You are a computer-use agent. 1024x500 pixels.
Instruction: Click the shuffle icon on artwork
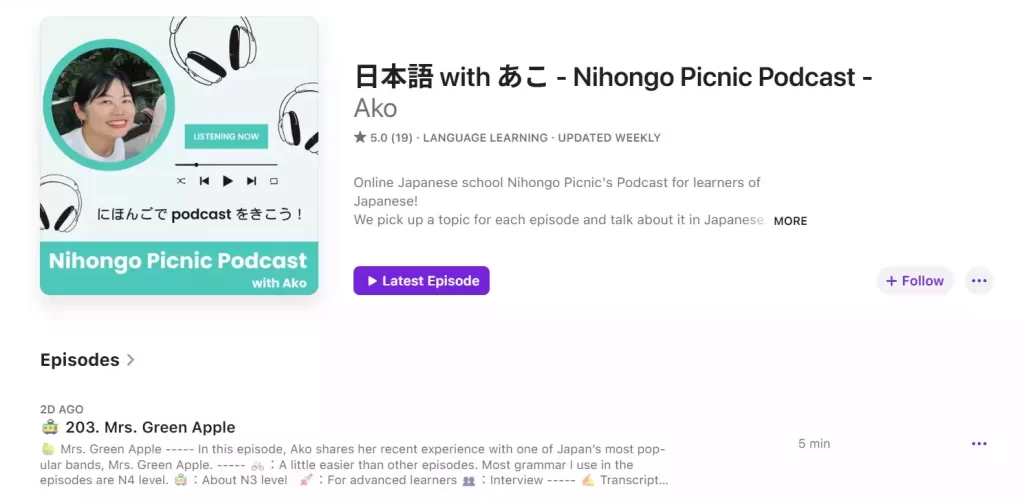(182, 181)
